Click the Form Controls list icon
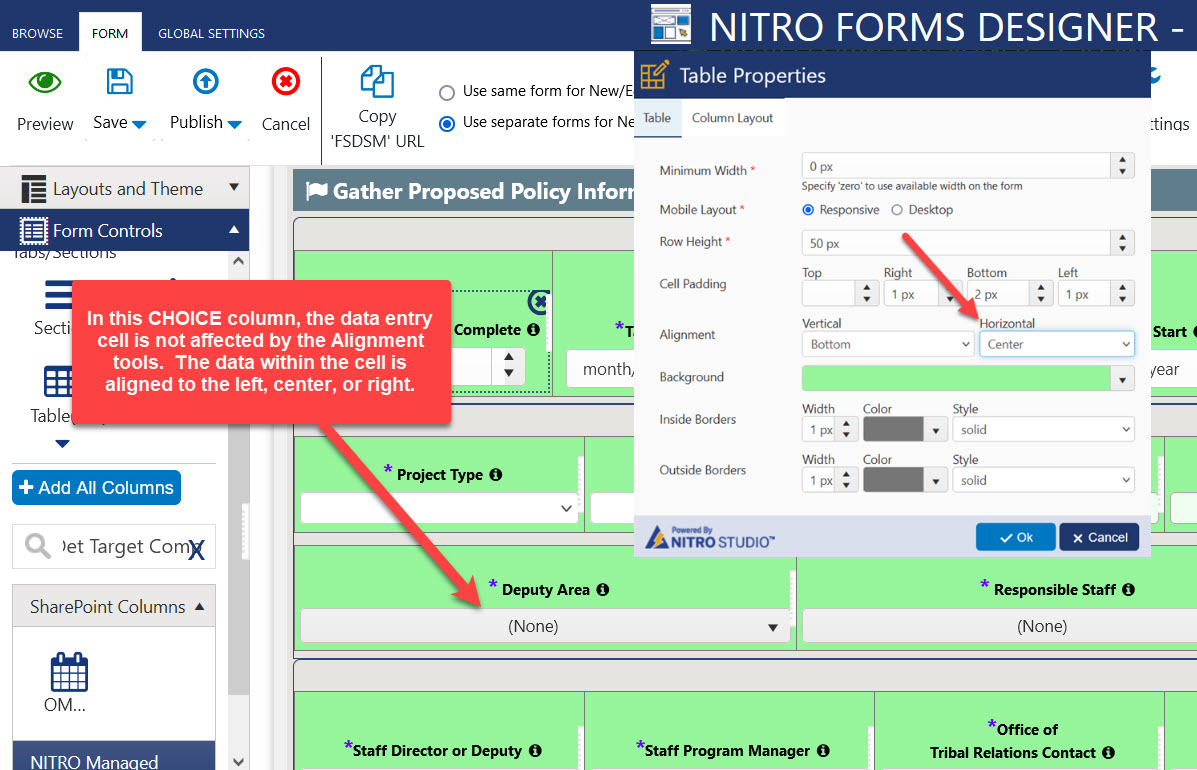The image size is (1197, 770). (x=34, y=230)
